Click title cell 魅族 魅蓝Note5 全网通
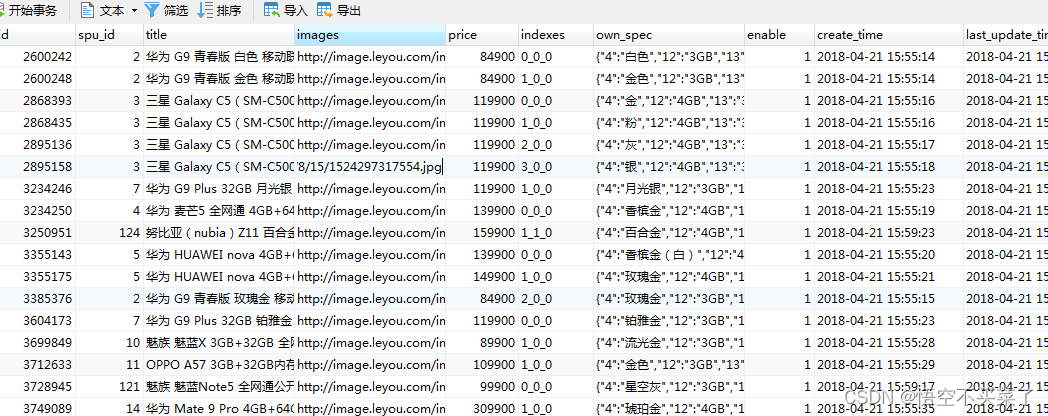 219,388
